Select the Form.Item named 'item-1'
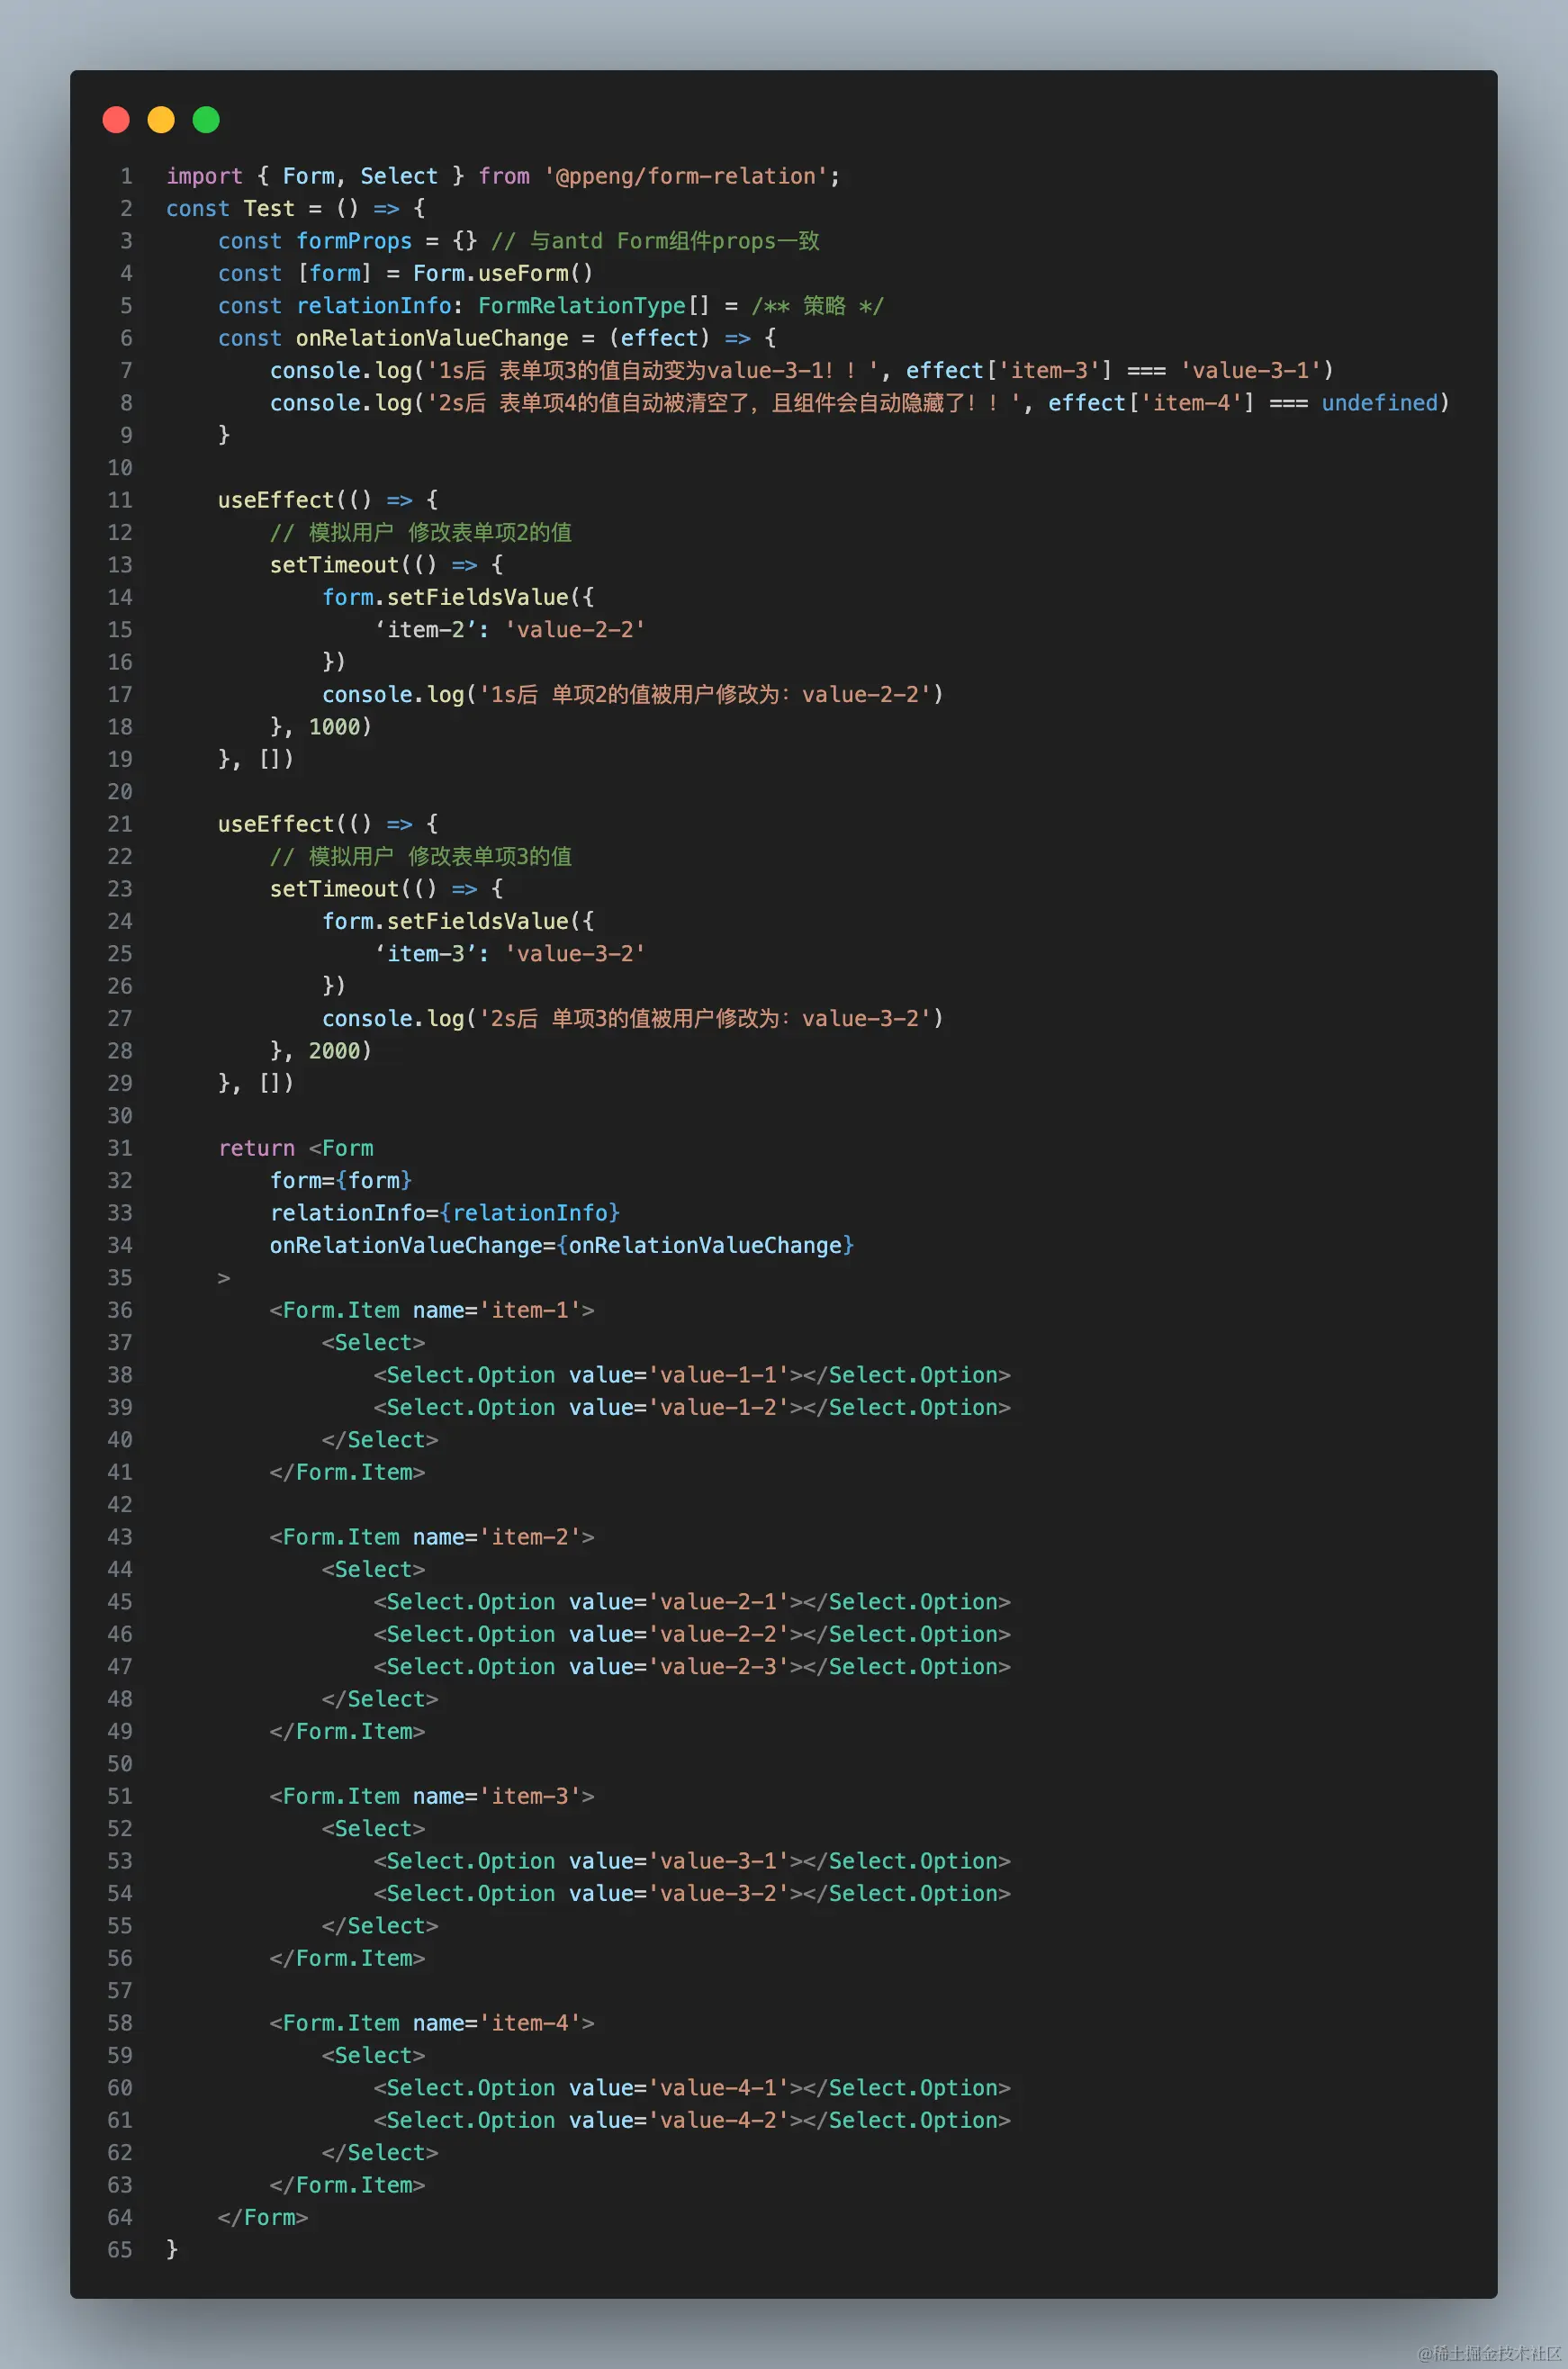The height and width of the screenshot is (2369, 1568). coord(432,1310)
